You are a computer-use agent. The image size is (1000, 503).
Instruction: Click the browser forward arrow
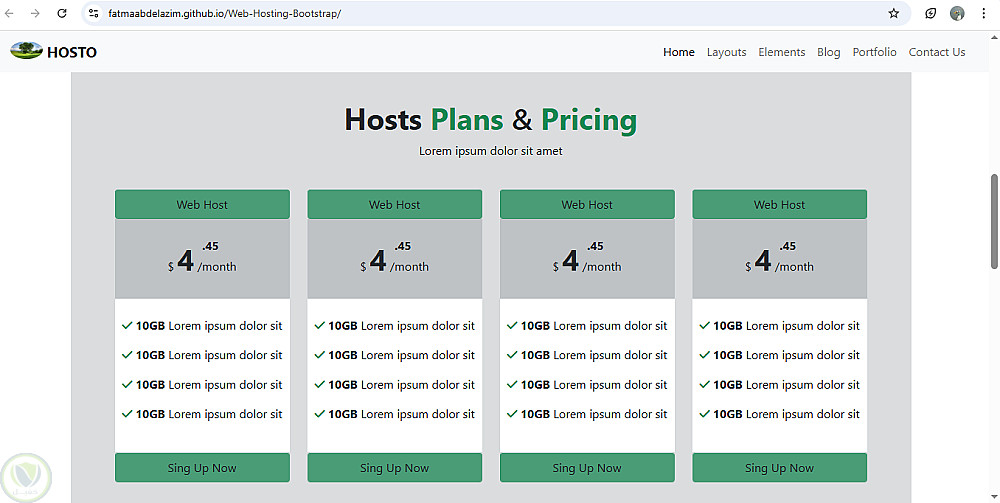click(36, 14)
